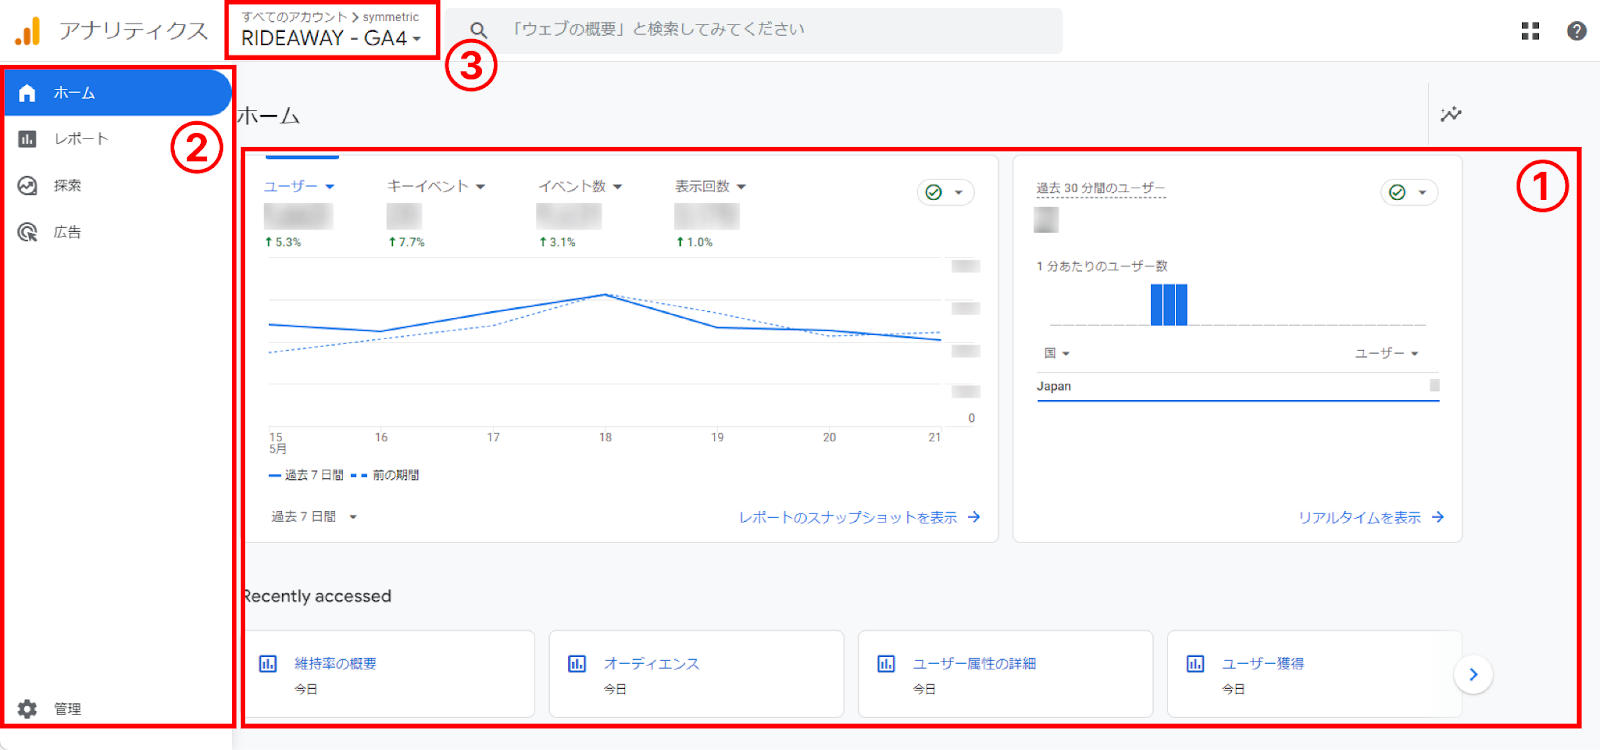Click the 3.1% change value under イベント数
1600x750 pixels.
557,242
